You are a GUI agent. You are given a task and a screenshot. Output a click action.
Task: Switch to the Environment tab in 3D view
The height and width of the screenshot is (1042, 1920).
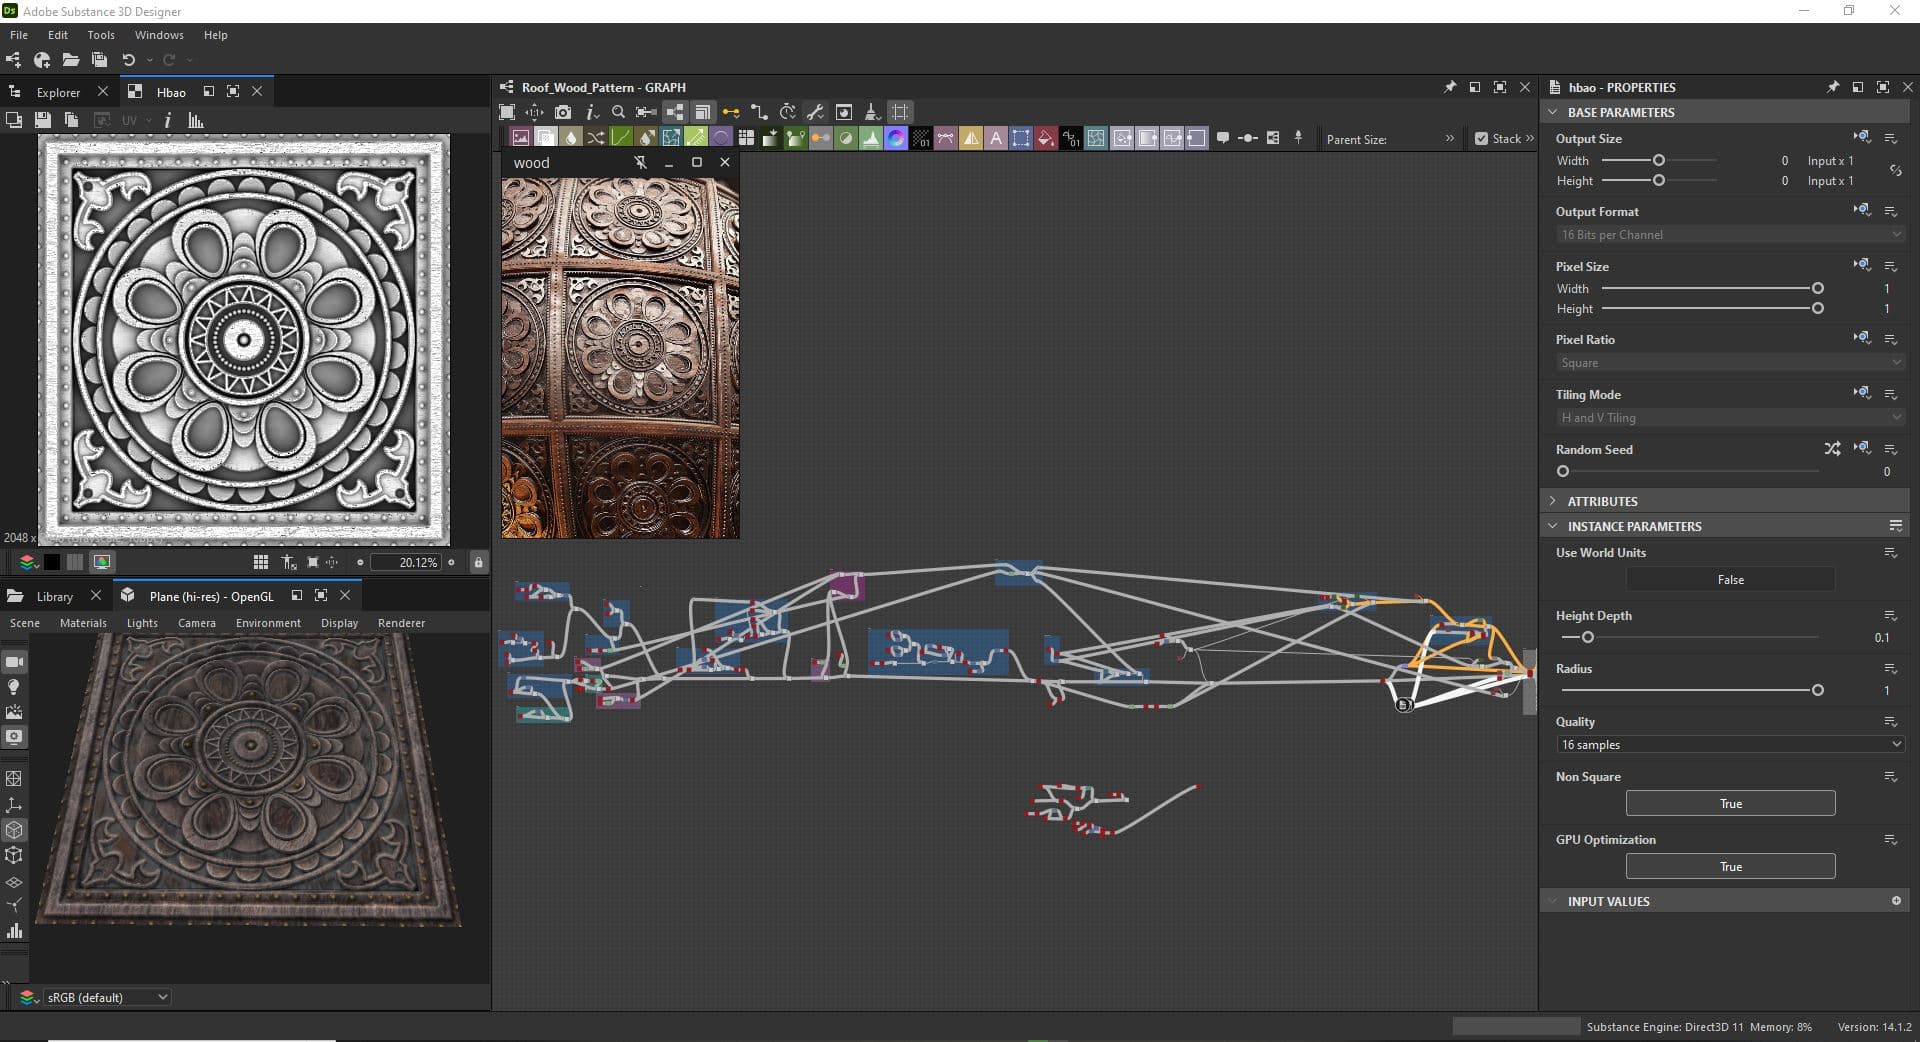point(267,622)
